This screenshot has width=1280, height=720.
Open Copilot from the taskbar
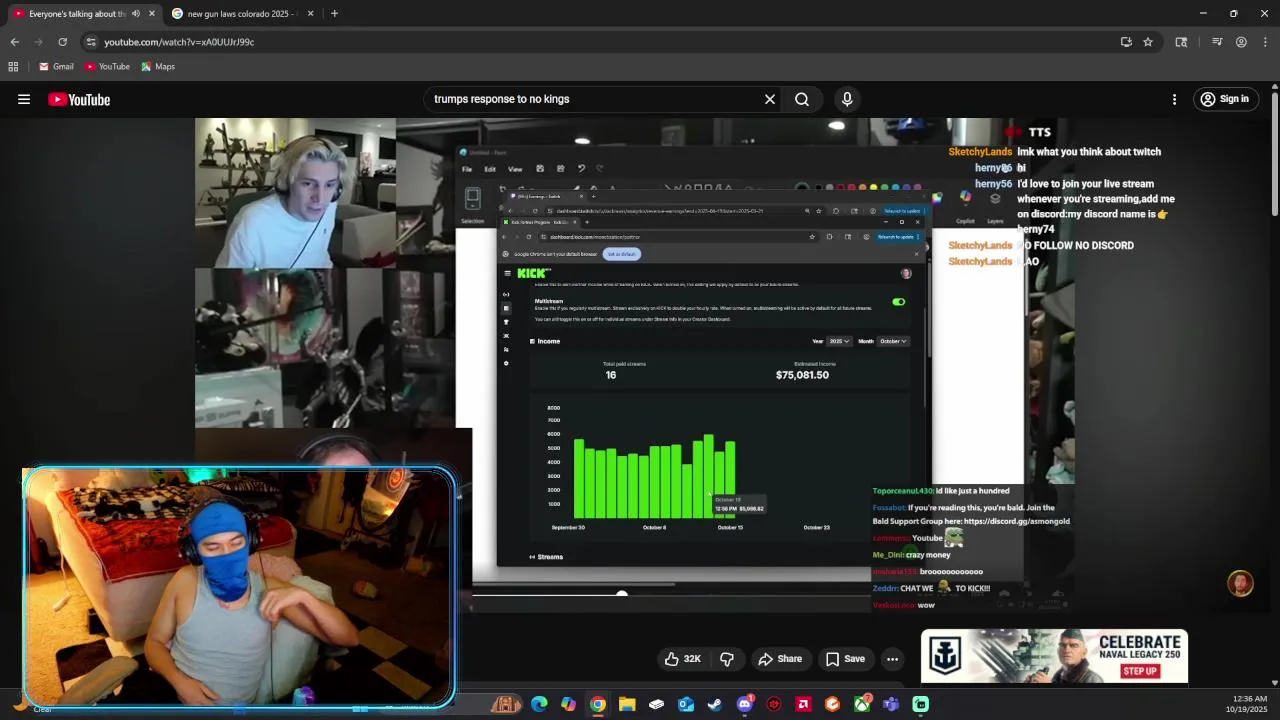568,704
